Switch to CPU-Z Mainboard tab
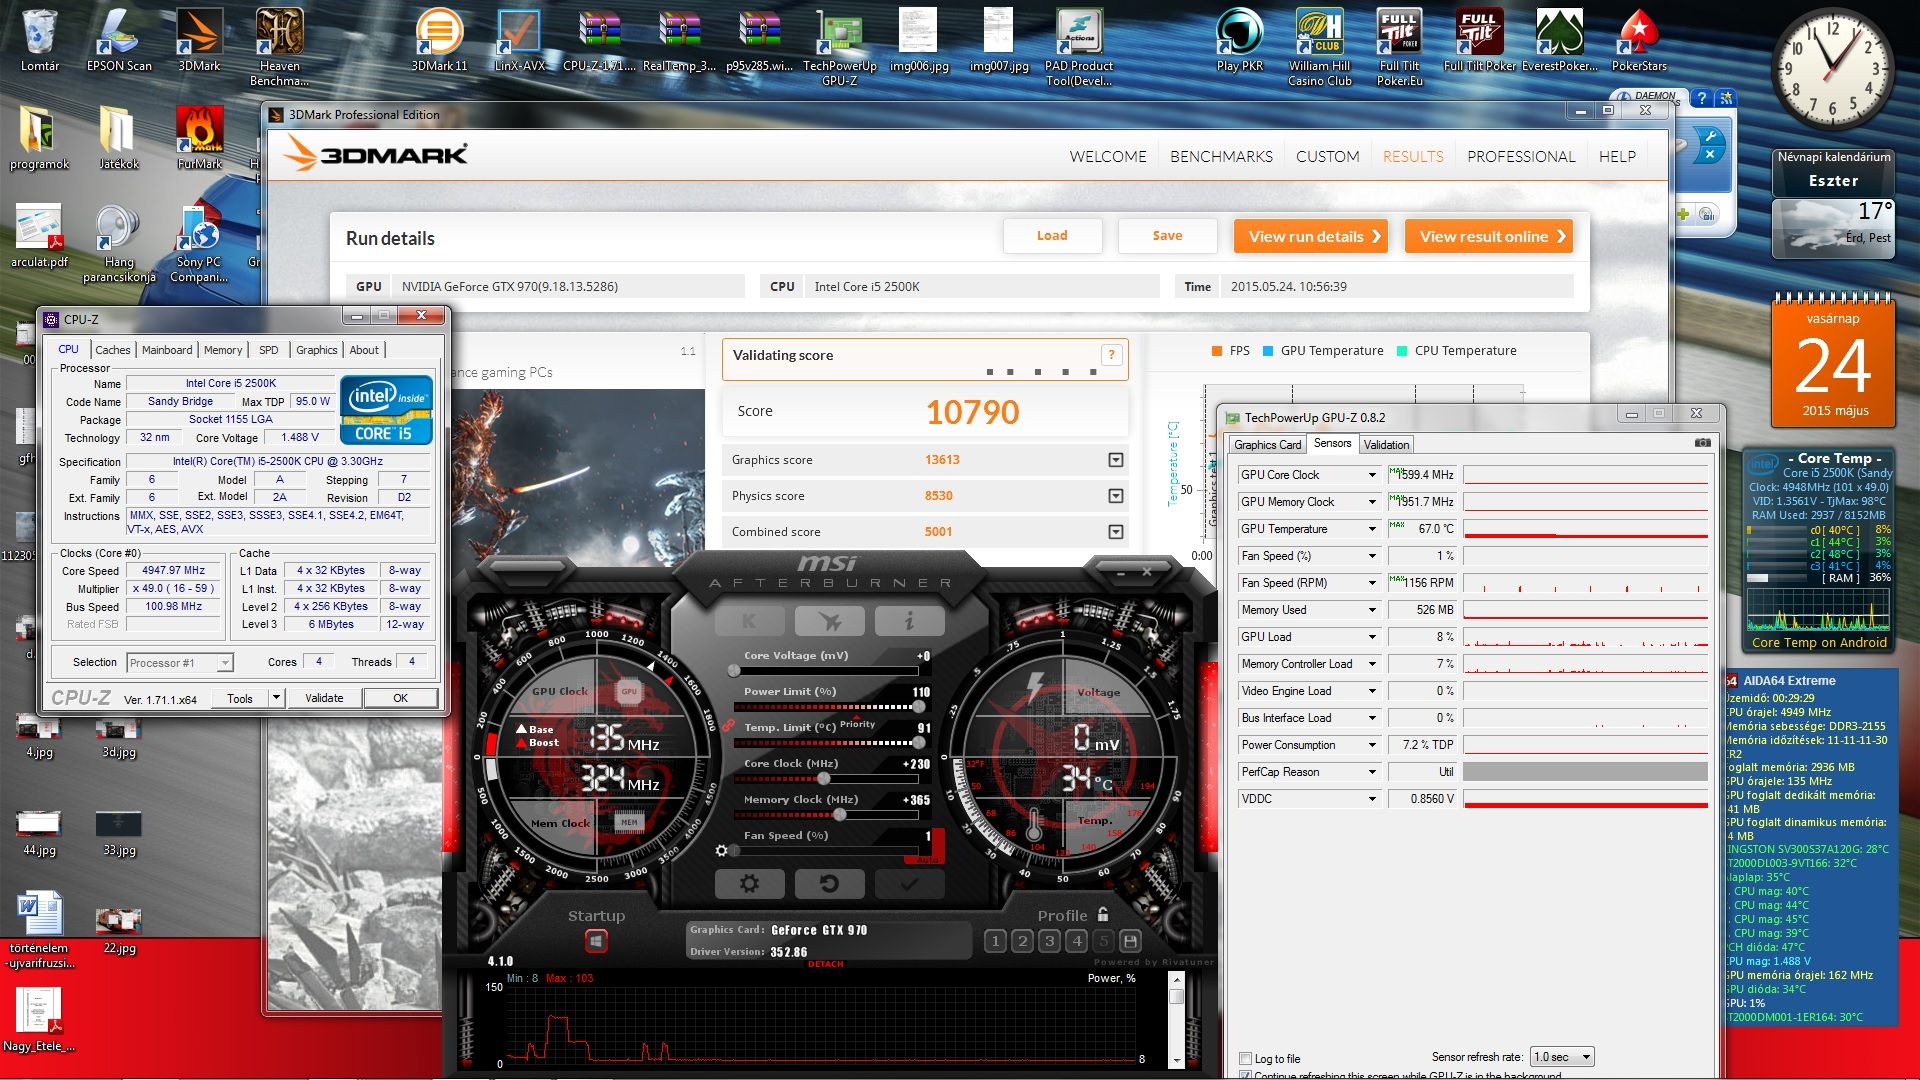Viewport: 1920px width, 1080px height. tap(167, 350)
